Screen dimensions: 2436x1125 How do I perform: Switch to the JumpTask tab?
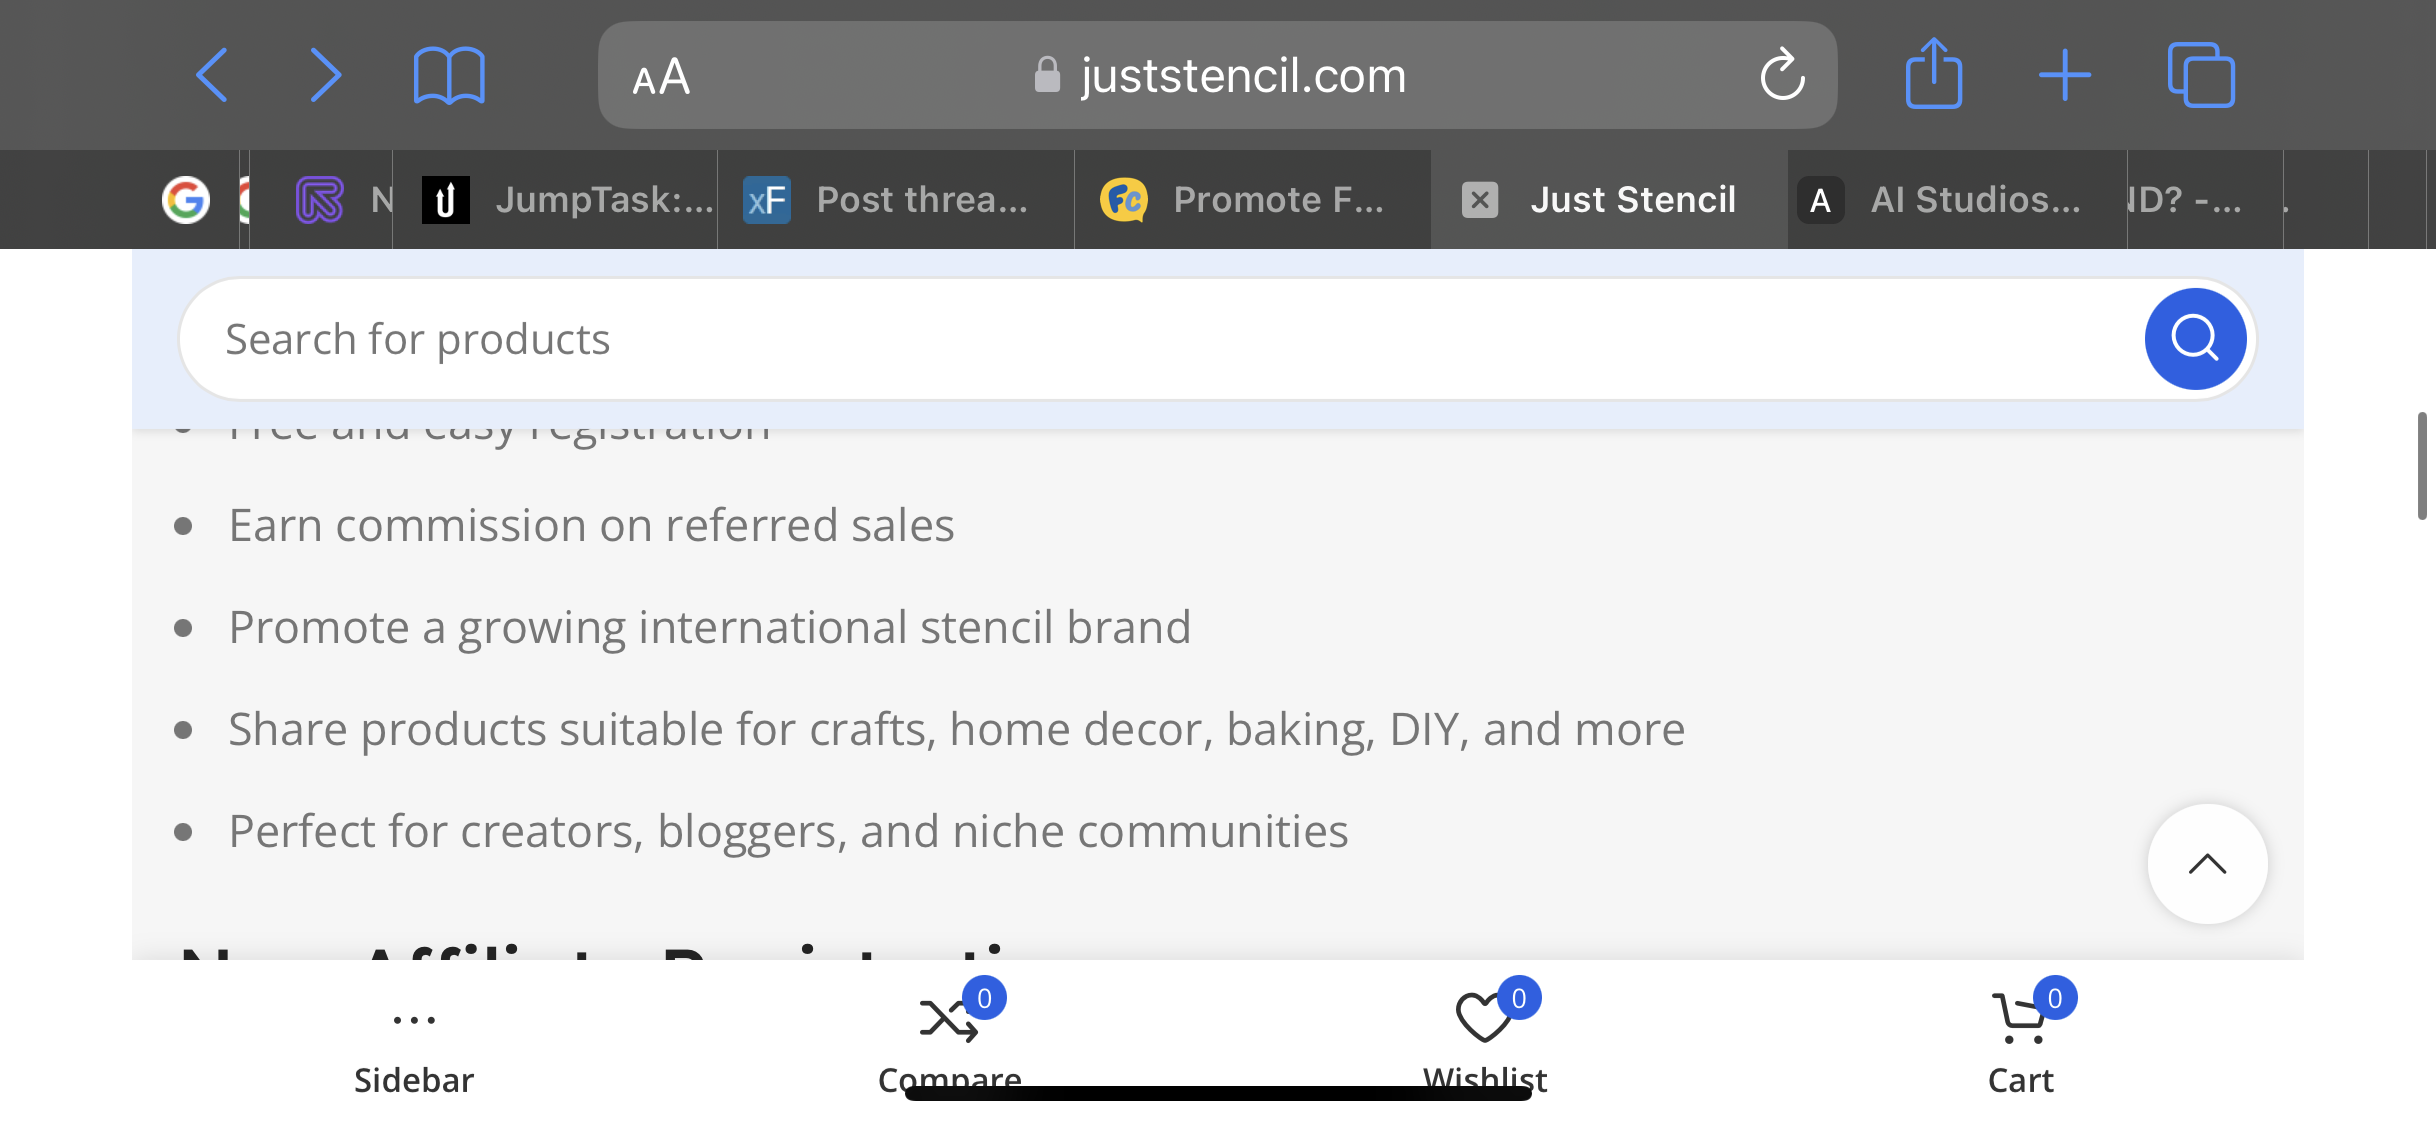(556, 200)
